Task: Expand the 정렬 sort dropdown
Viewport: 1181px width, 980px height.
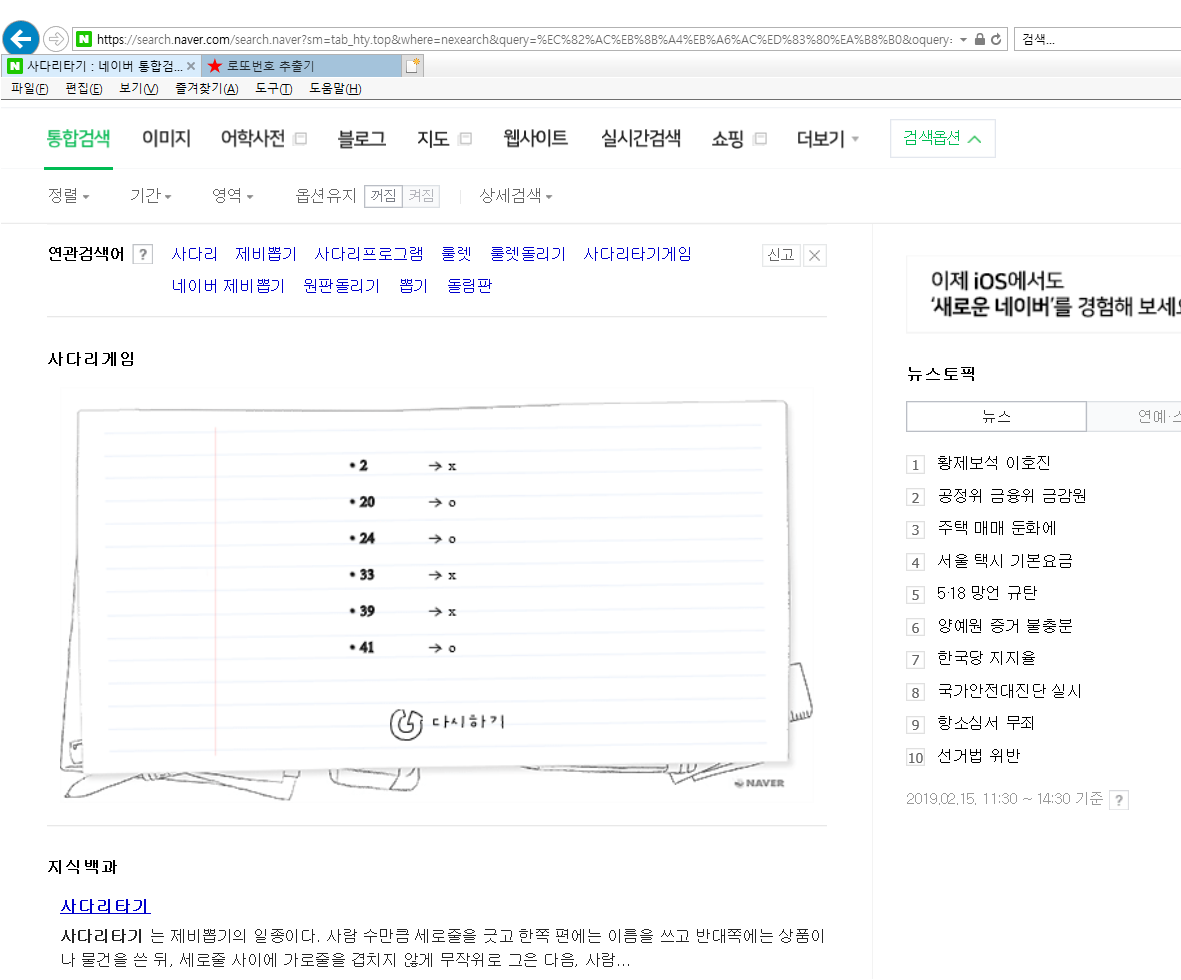Action: (68, 196)
